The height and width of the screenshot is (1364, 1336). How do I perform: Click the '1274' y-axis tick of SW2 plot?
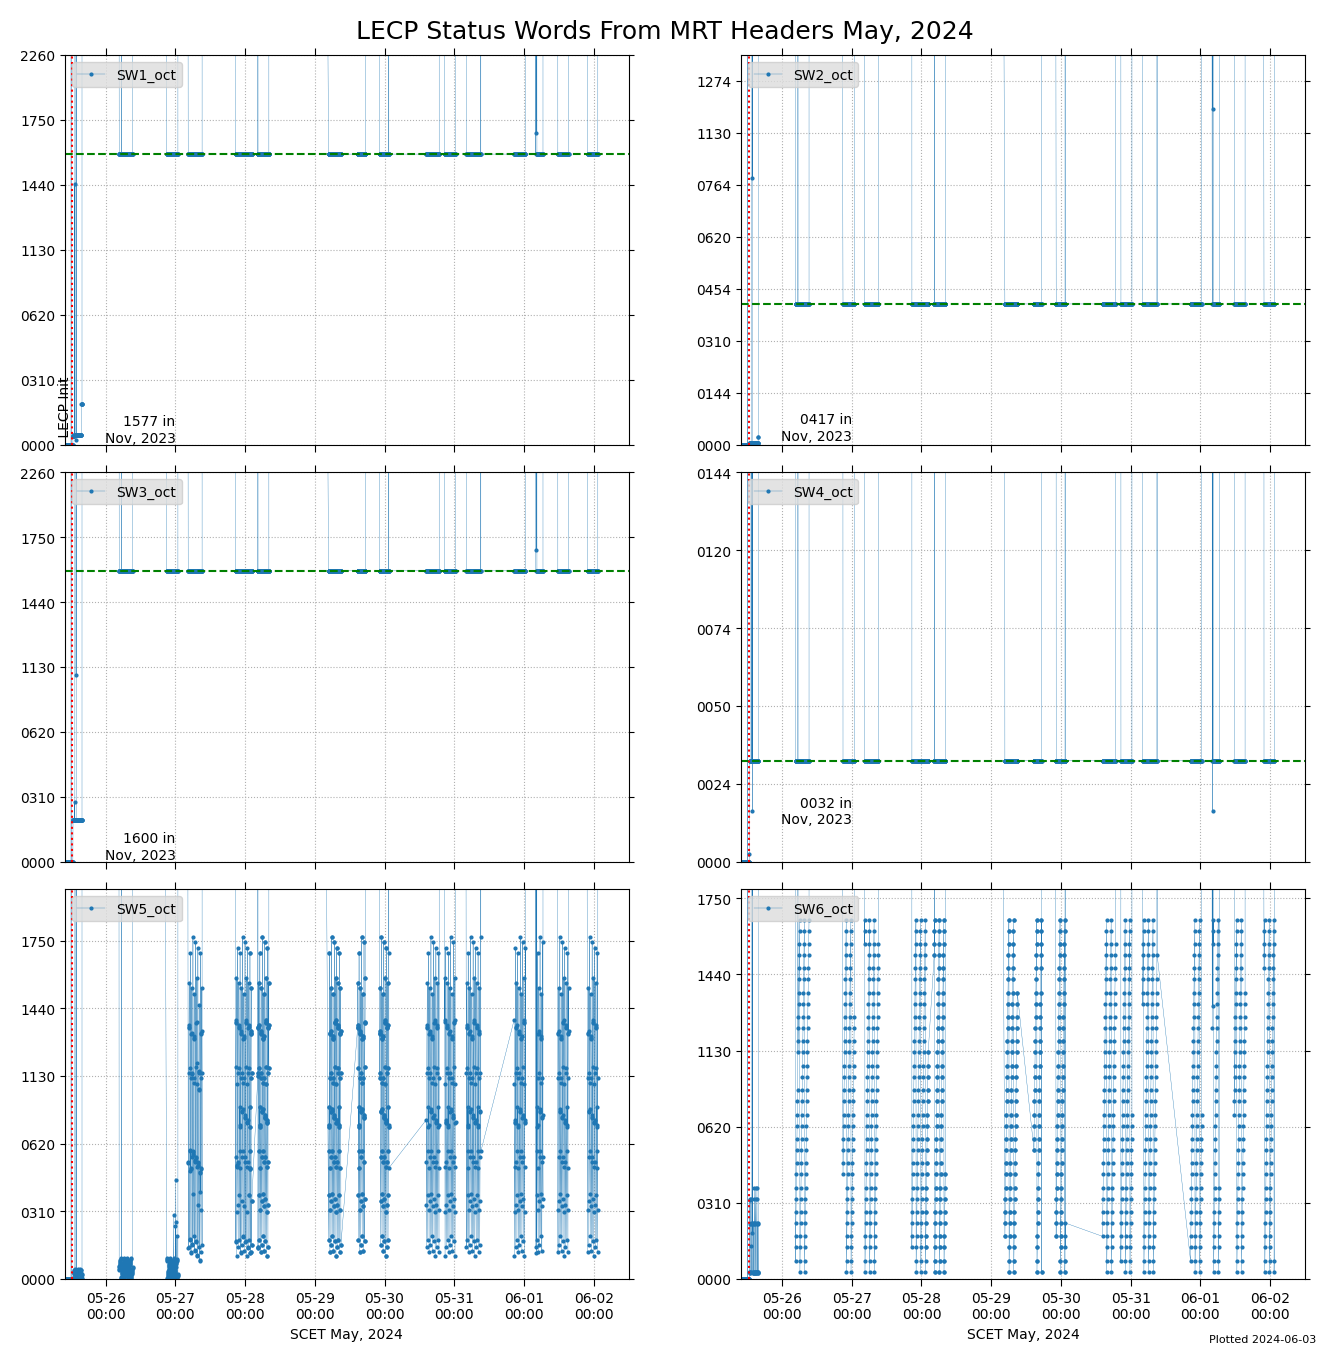point(716,81)
